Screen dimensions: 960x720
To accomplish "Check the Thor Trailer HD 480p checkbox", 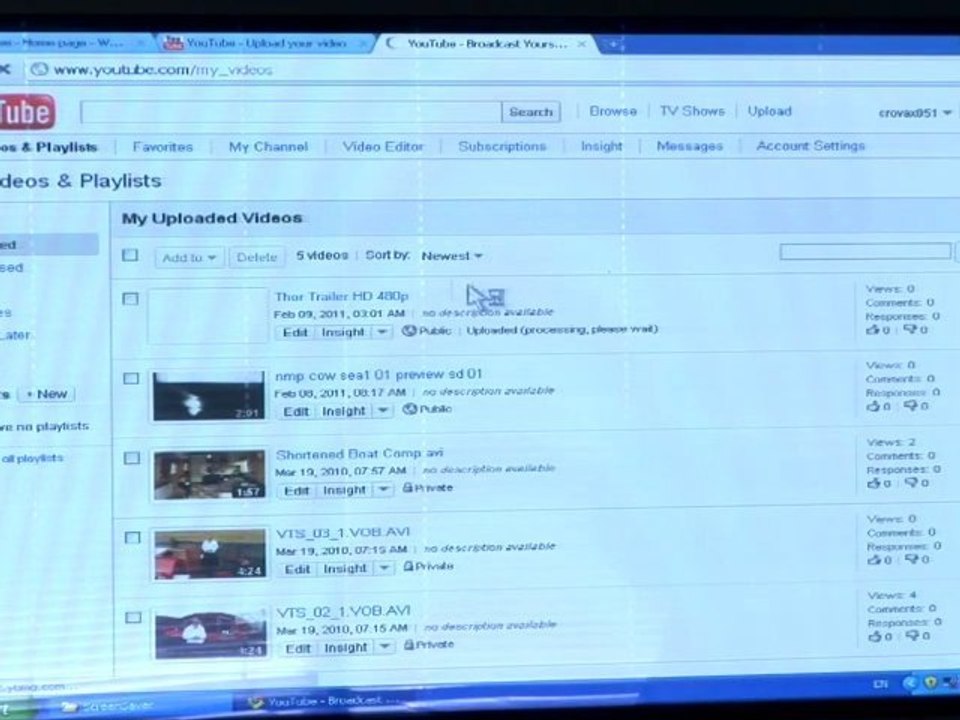I will pyautogui.click(x=130, y=299).
